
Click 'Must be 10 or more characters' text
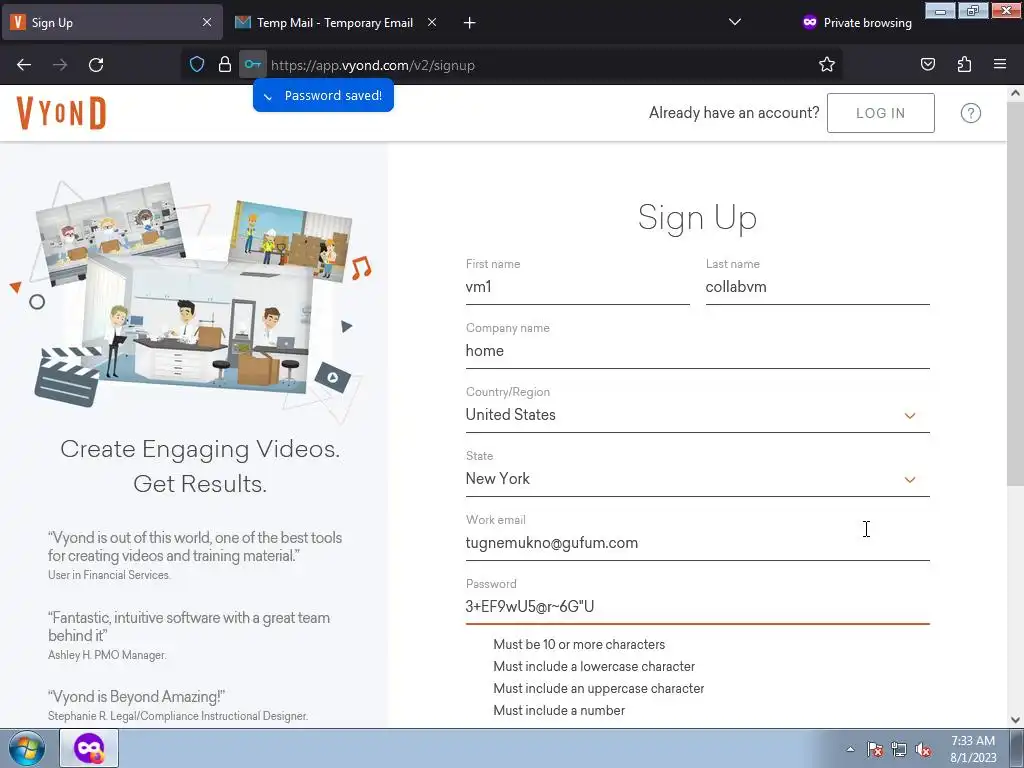(579, 645)
